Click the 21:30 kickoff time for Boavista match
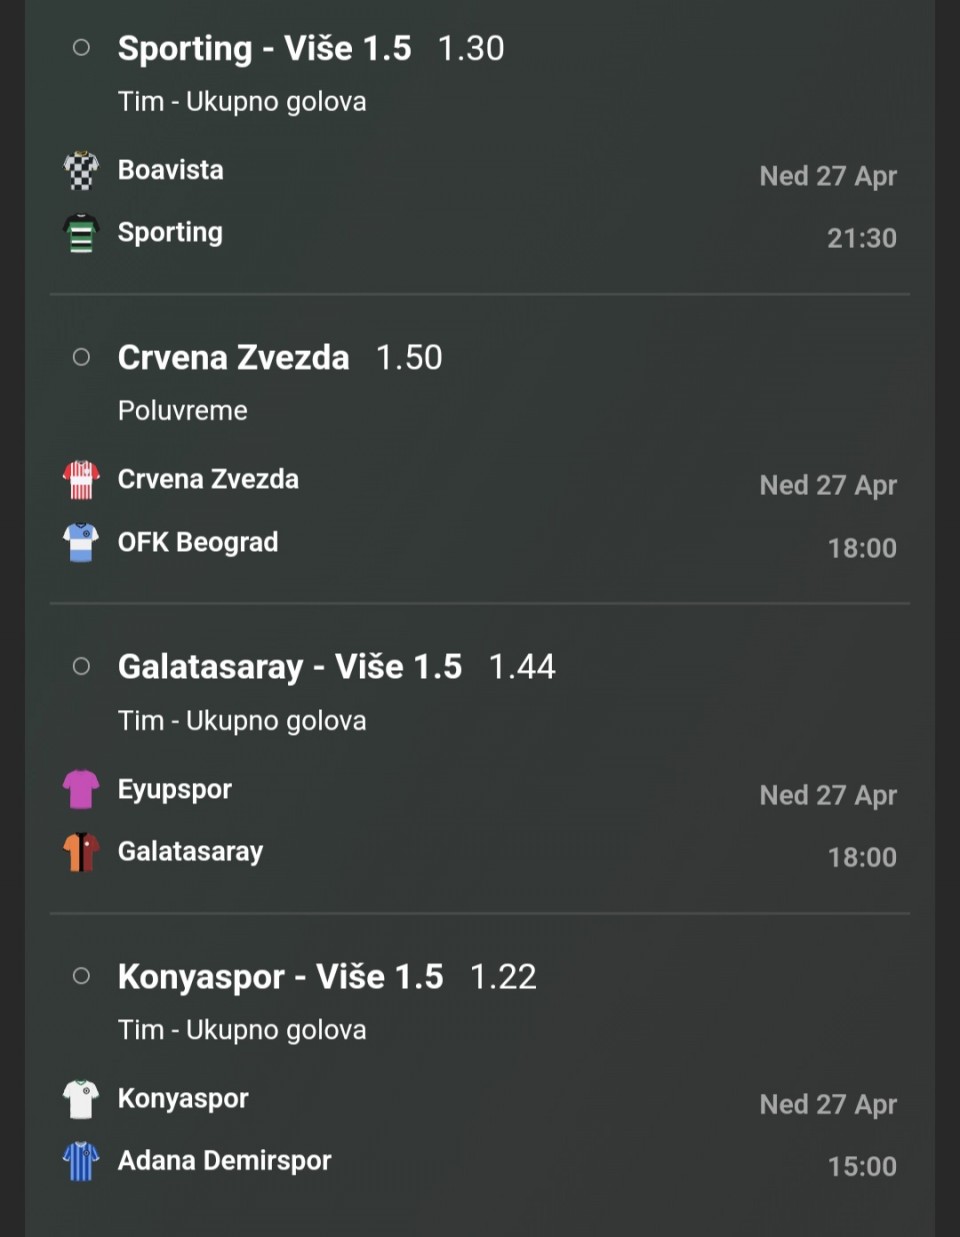This screenshot has height=1237, width=960. coord(862,238)
